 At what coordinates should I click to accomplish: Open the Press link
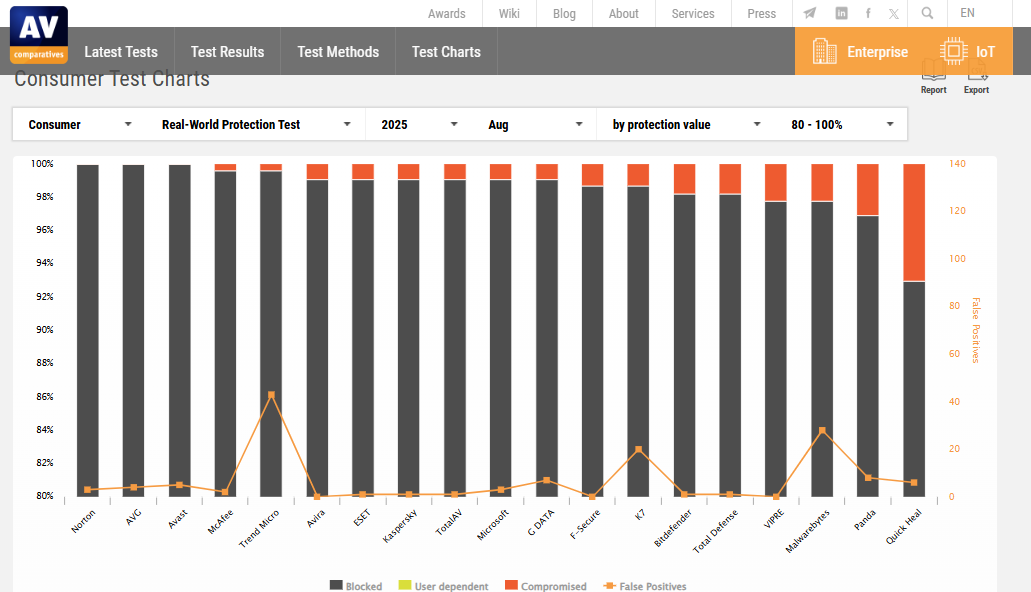point(761,13)
